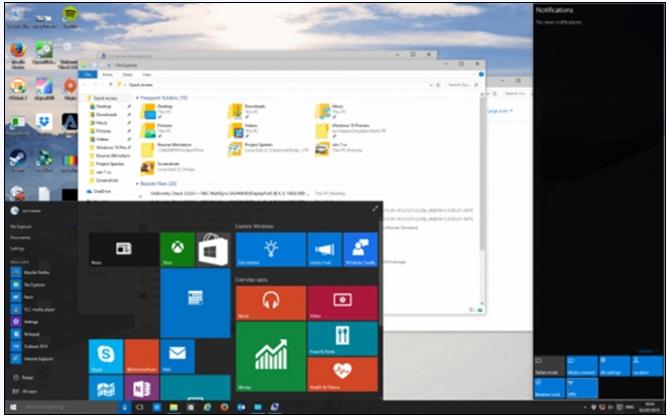
Task: Click the Cortana microphone icon
Action: 124,407
